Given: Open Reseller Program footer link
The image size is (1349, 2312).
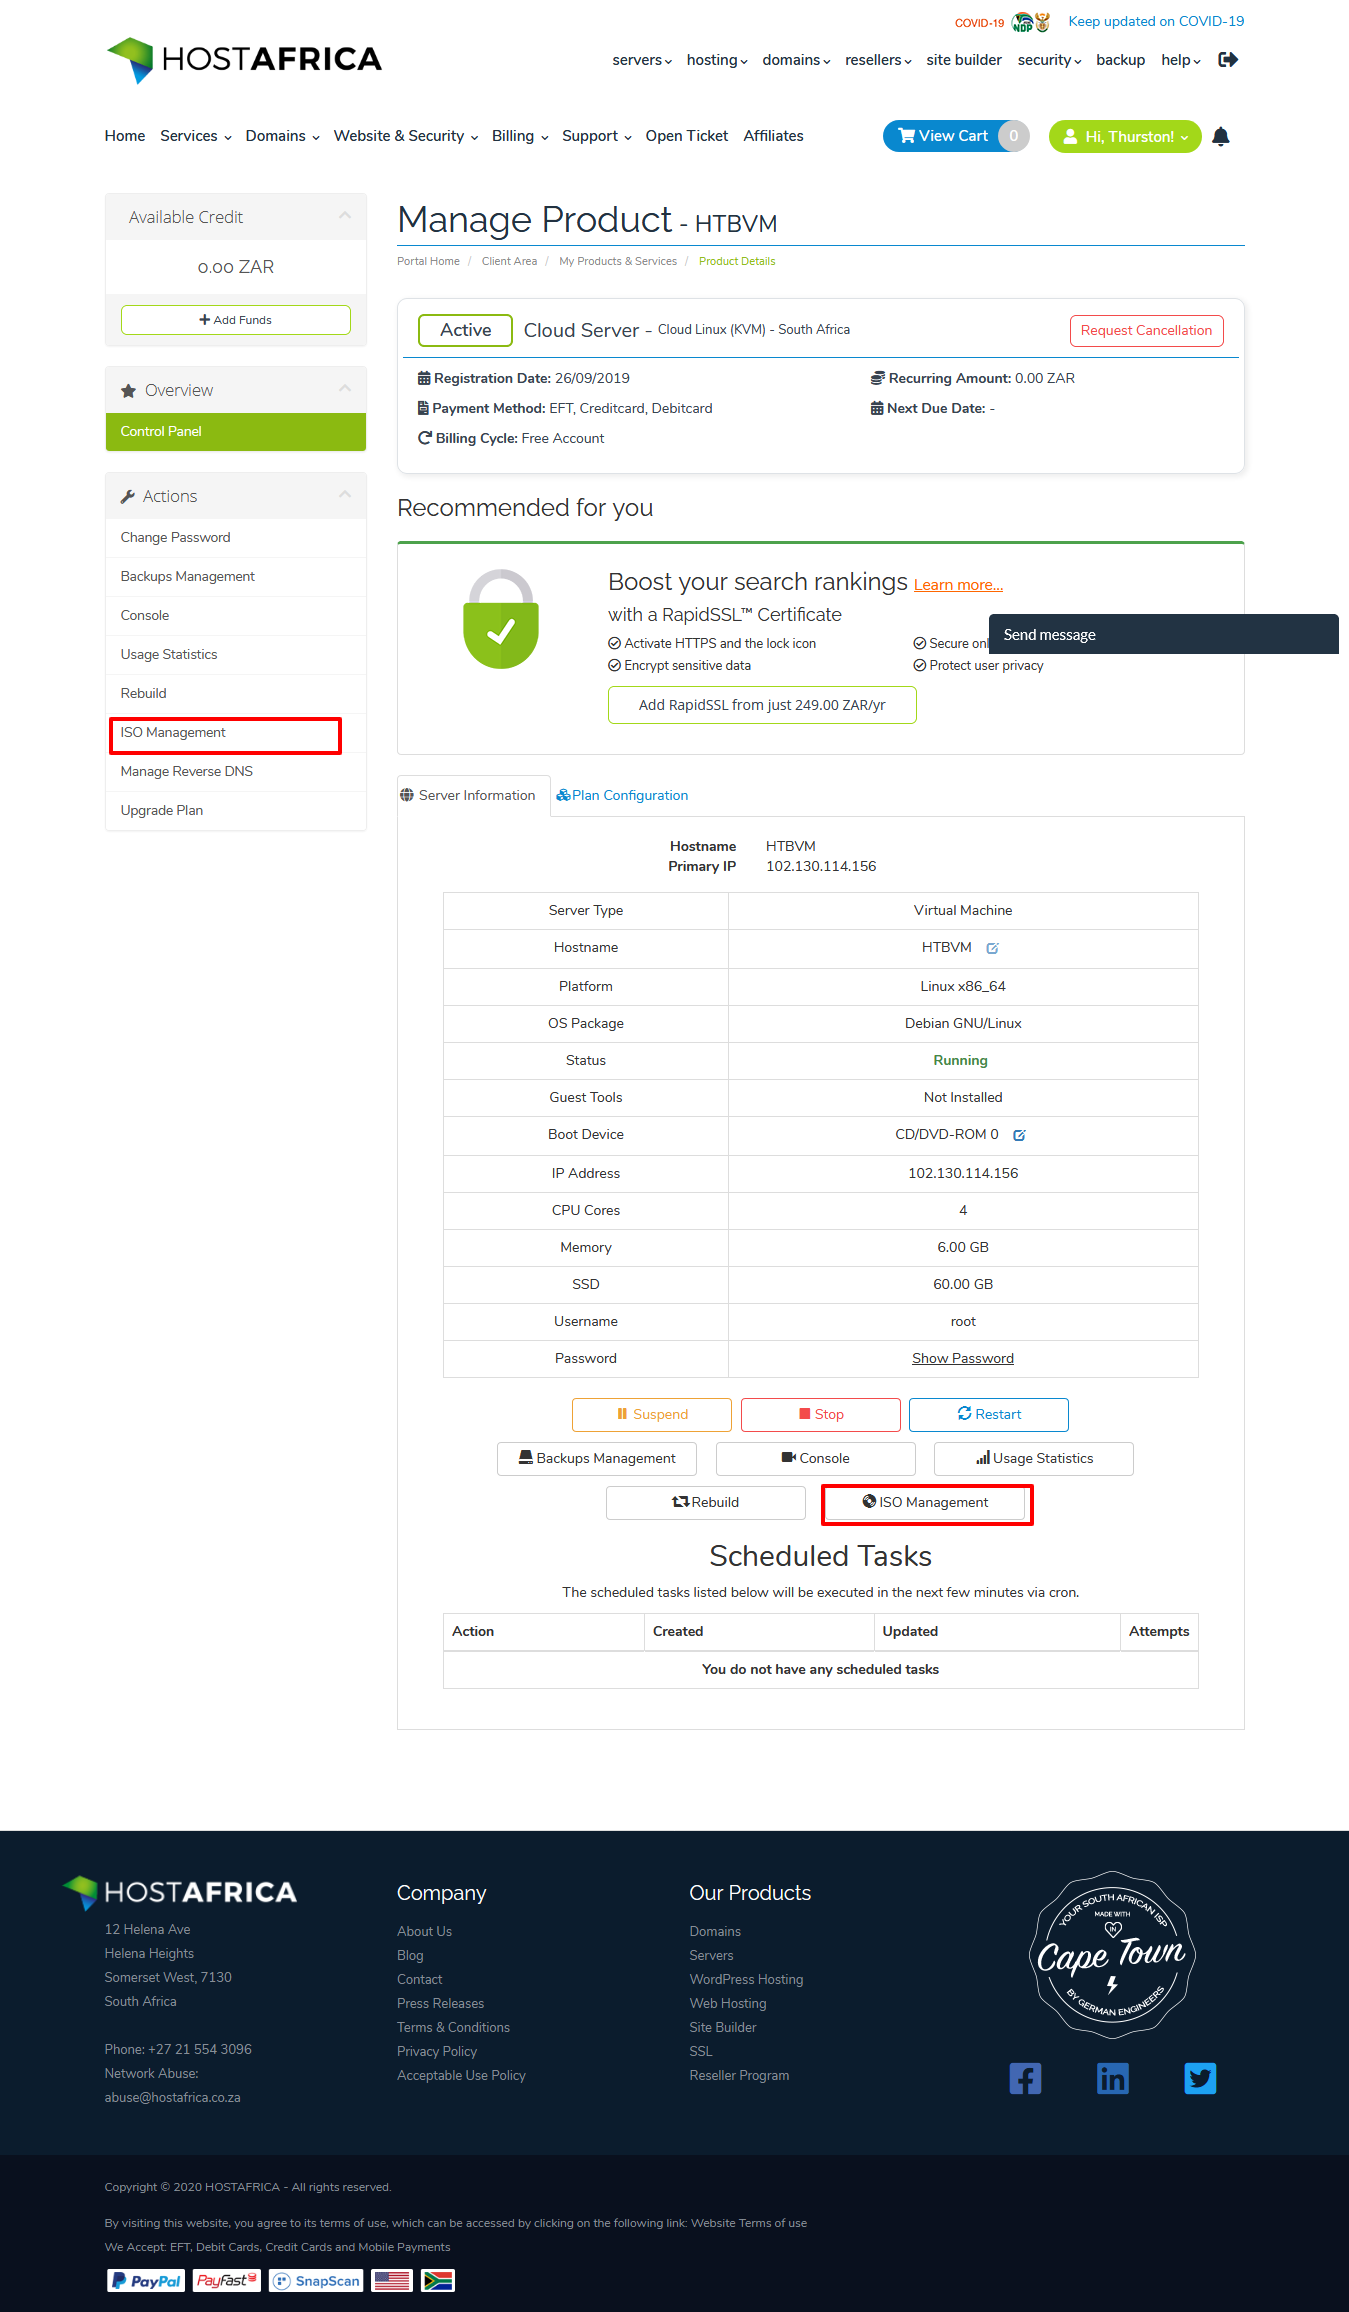Looking at the screenshot, I should 739,2076.
